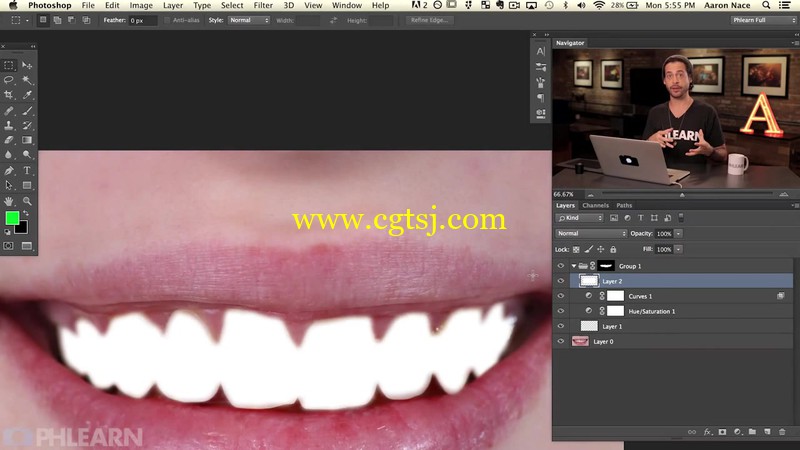Viewport: 800px width, 450px height.
Task: Open the Style dropdown in options bar
Action: (248, 20)
